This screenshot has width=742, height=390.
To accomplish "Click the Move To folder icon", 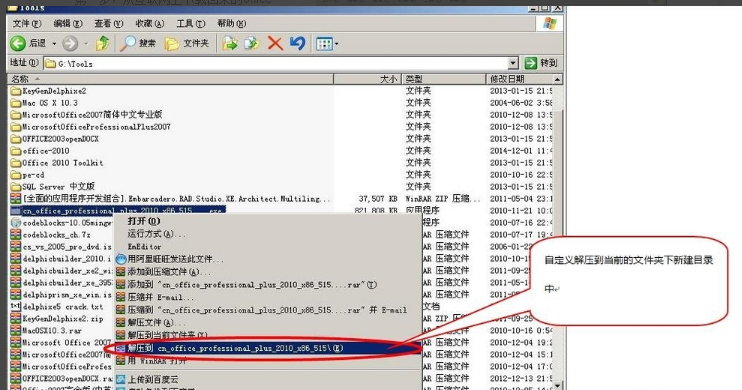I will [x=230, y=44].
